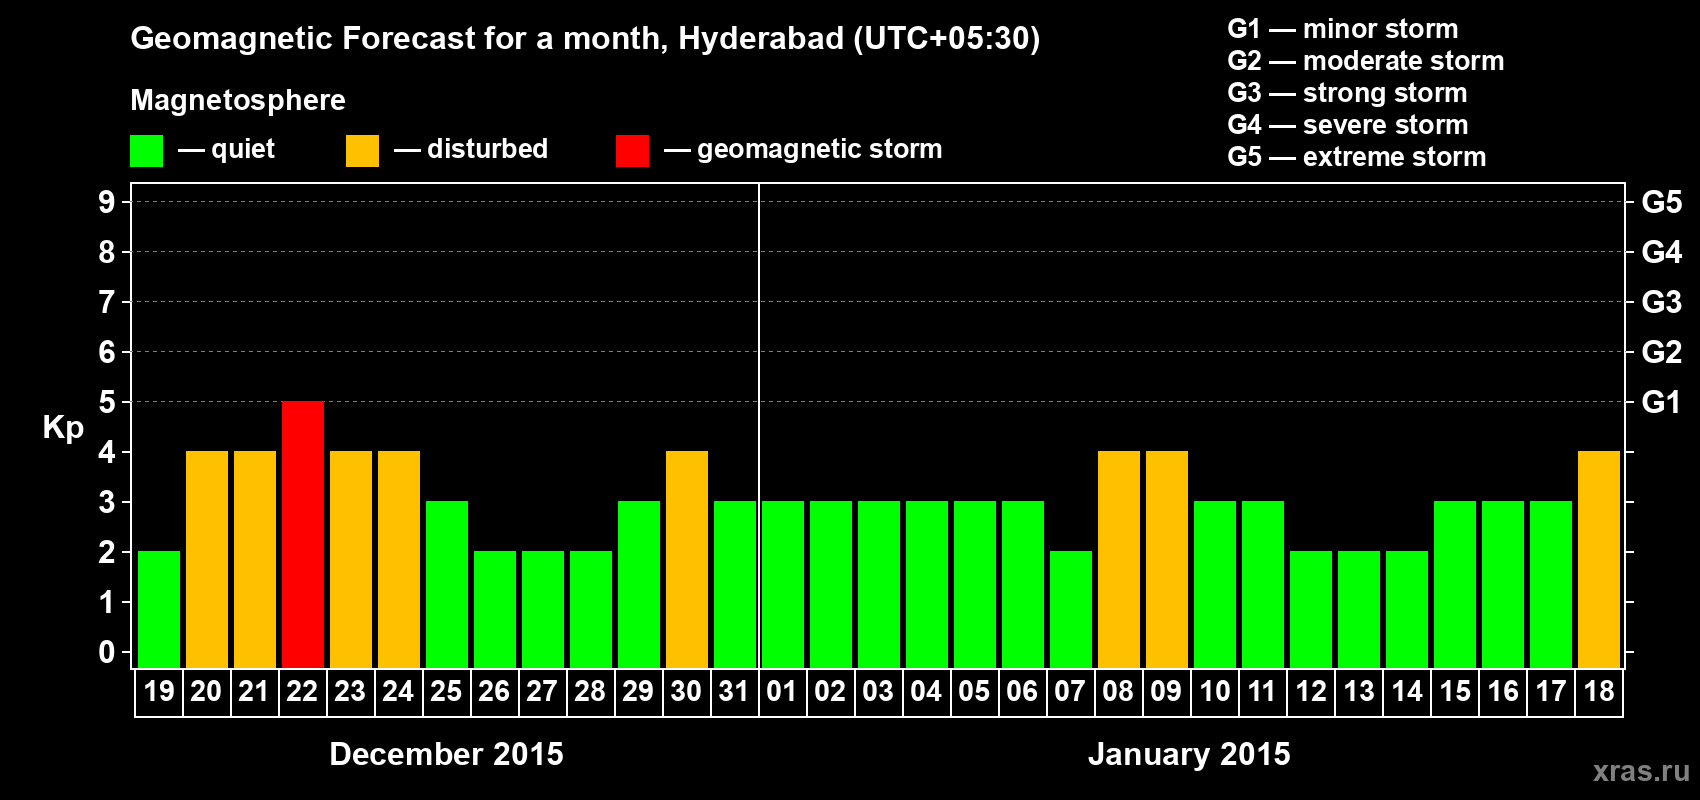The width and height of the screenshot is (1700, 800).
Task: Click the green quiet legend swatch
Action: pyautogui.click(x=146, y=151)
